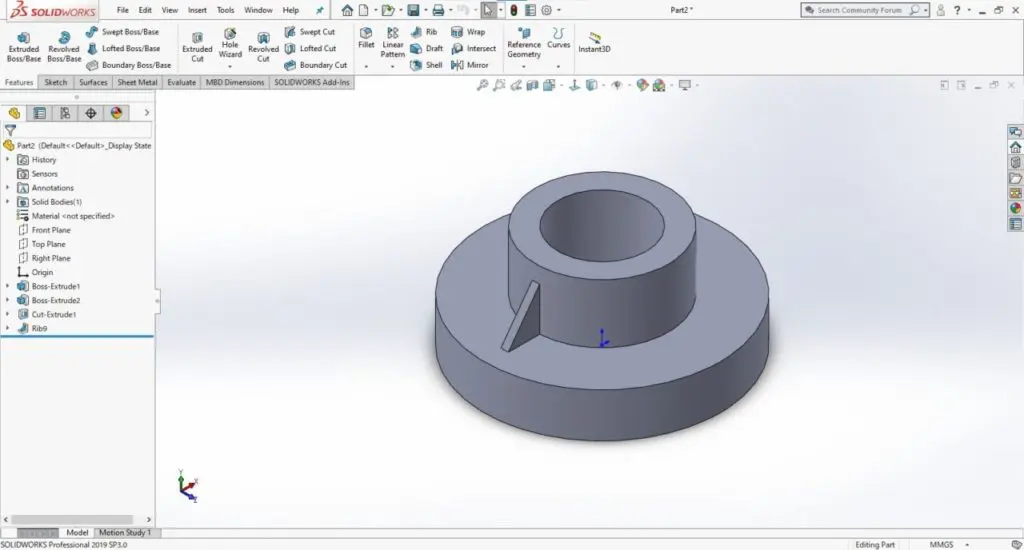Choose the Rib feature tool
This screenshot has height=550, width=1024.
click(425, 32)
